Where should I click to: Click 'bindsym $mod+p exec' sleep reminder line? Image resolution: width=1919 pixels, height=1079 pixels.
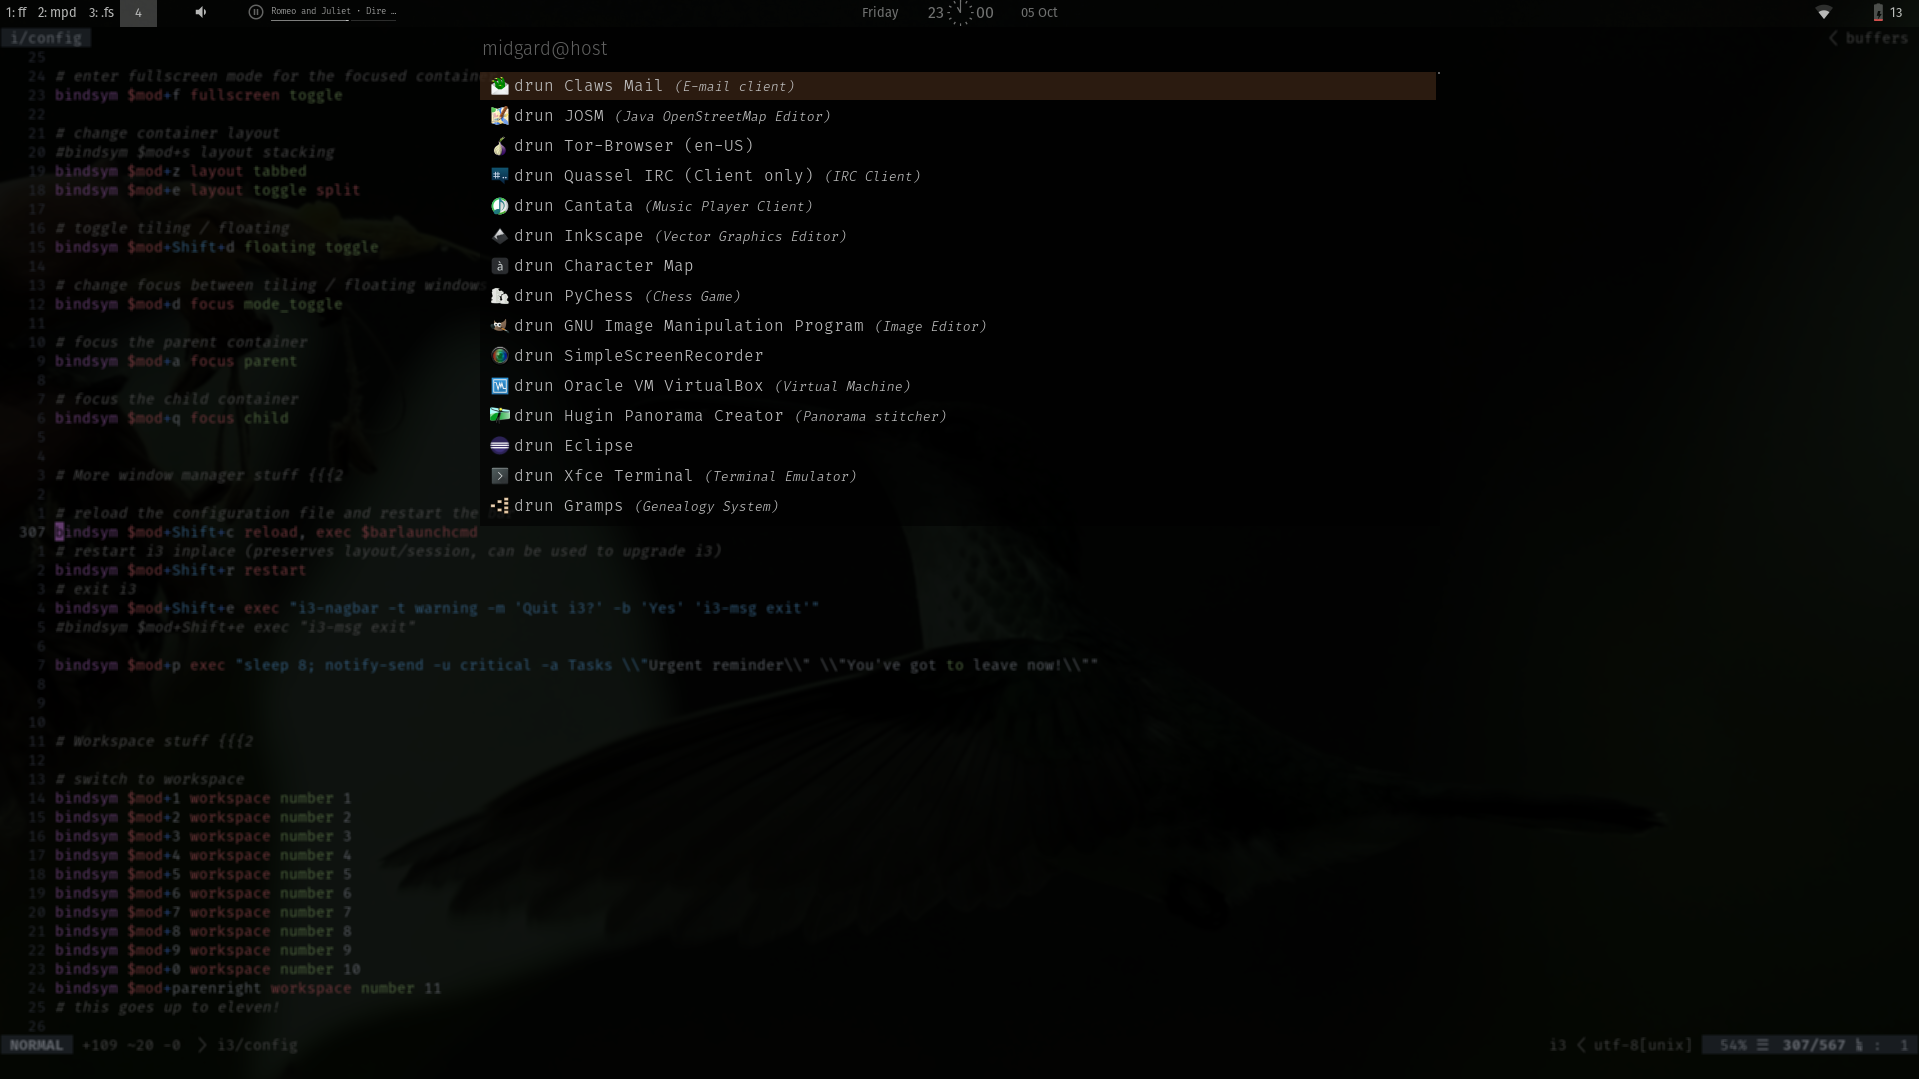pos(577,665)
